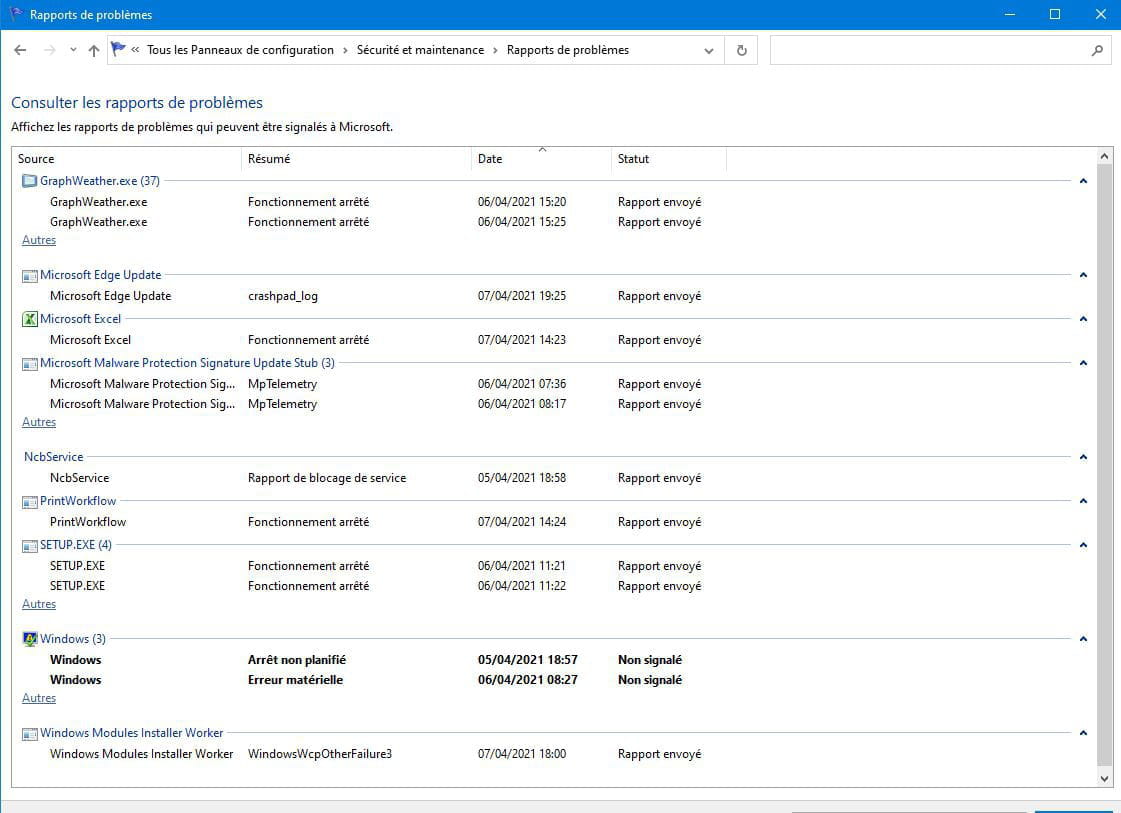Focus the search input field
The width and height of the screenshot is (1121, 813).
tap(929, 51)
